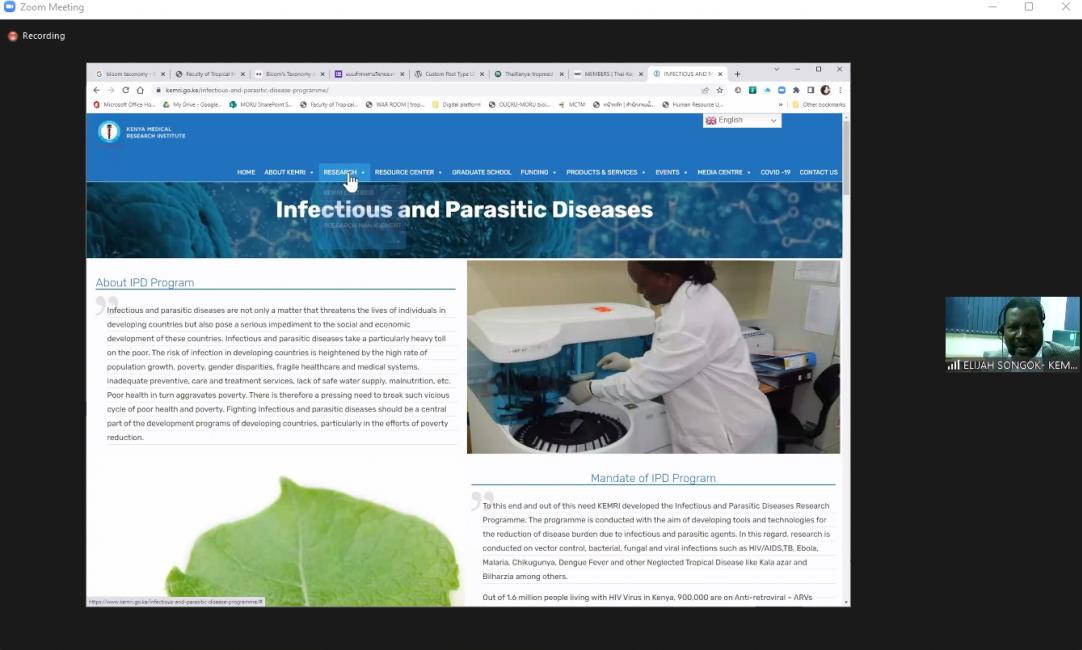Image resolution: width=1082 pixels, height=650 pixels.
Task: Expand the Research menu
Action: point(344,173)
